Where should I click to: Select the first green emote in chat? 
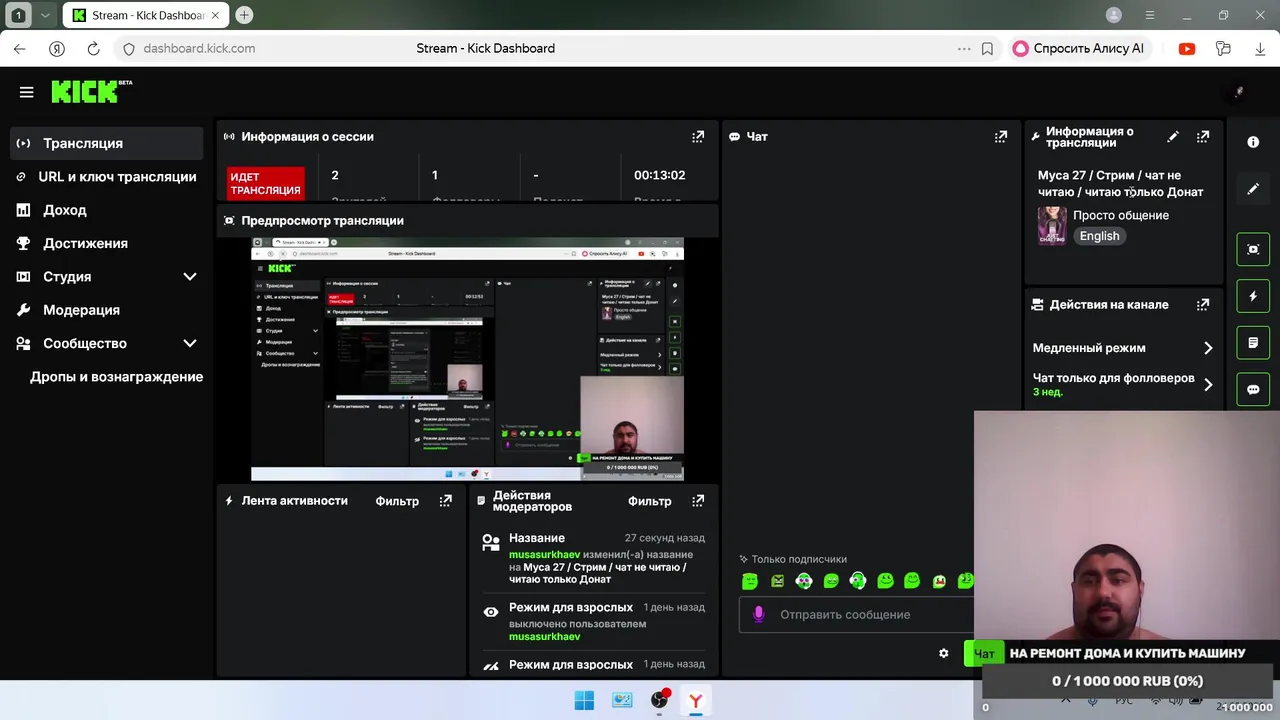pos(750,581)
